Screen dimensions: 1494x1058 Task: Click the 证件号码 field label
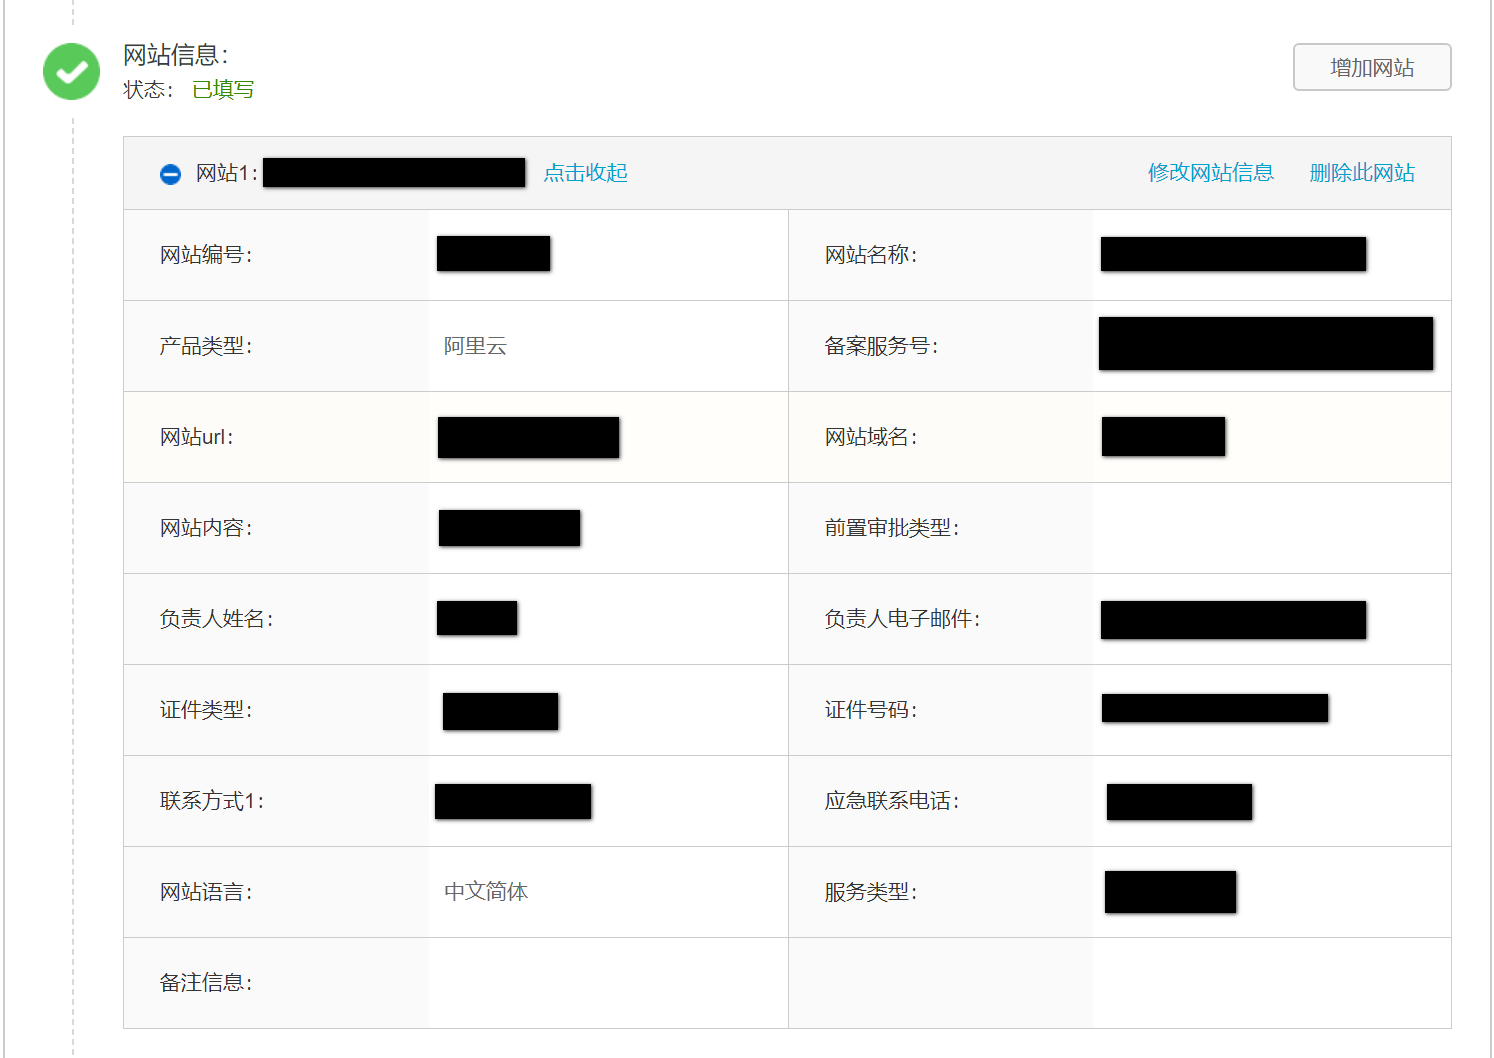[870, 710]
